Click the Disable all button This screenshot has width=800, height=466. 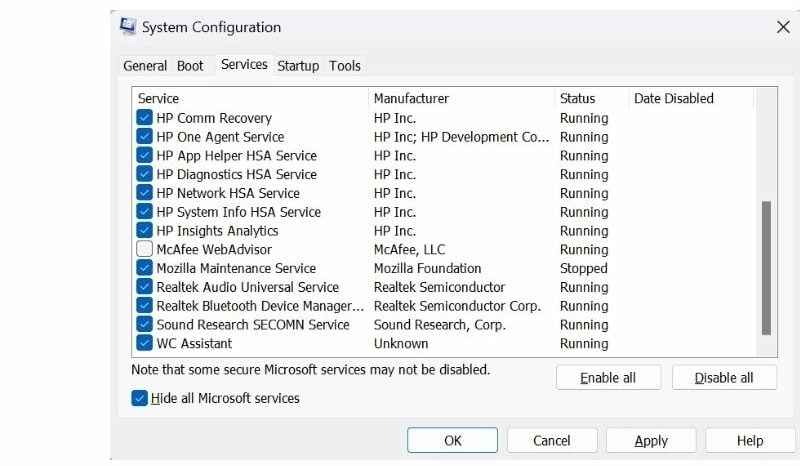724,378
